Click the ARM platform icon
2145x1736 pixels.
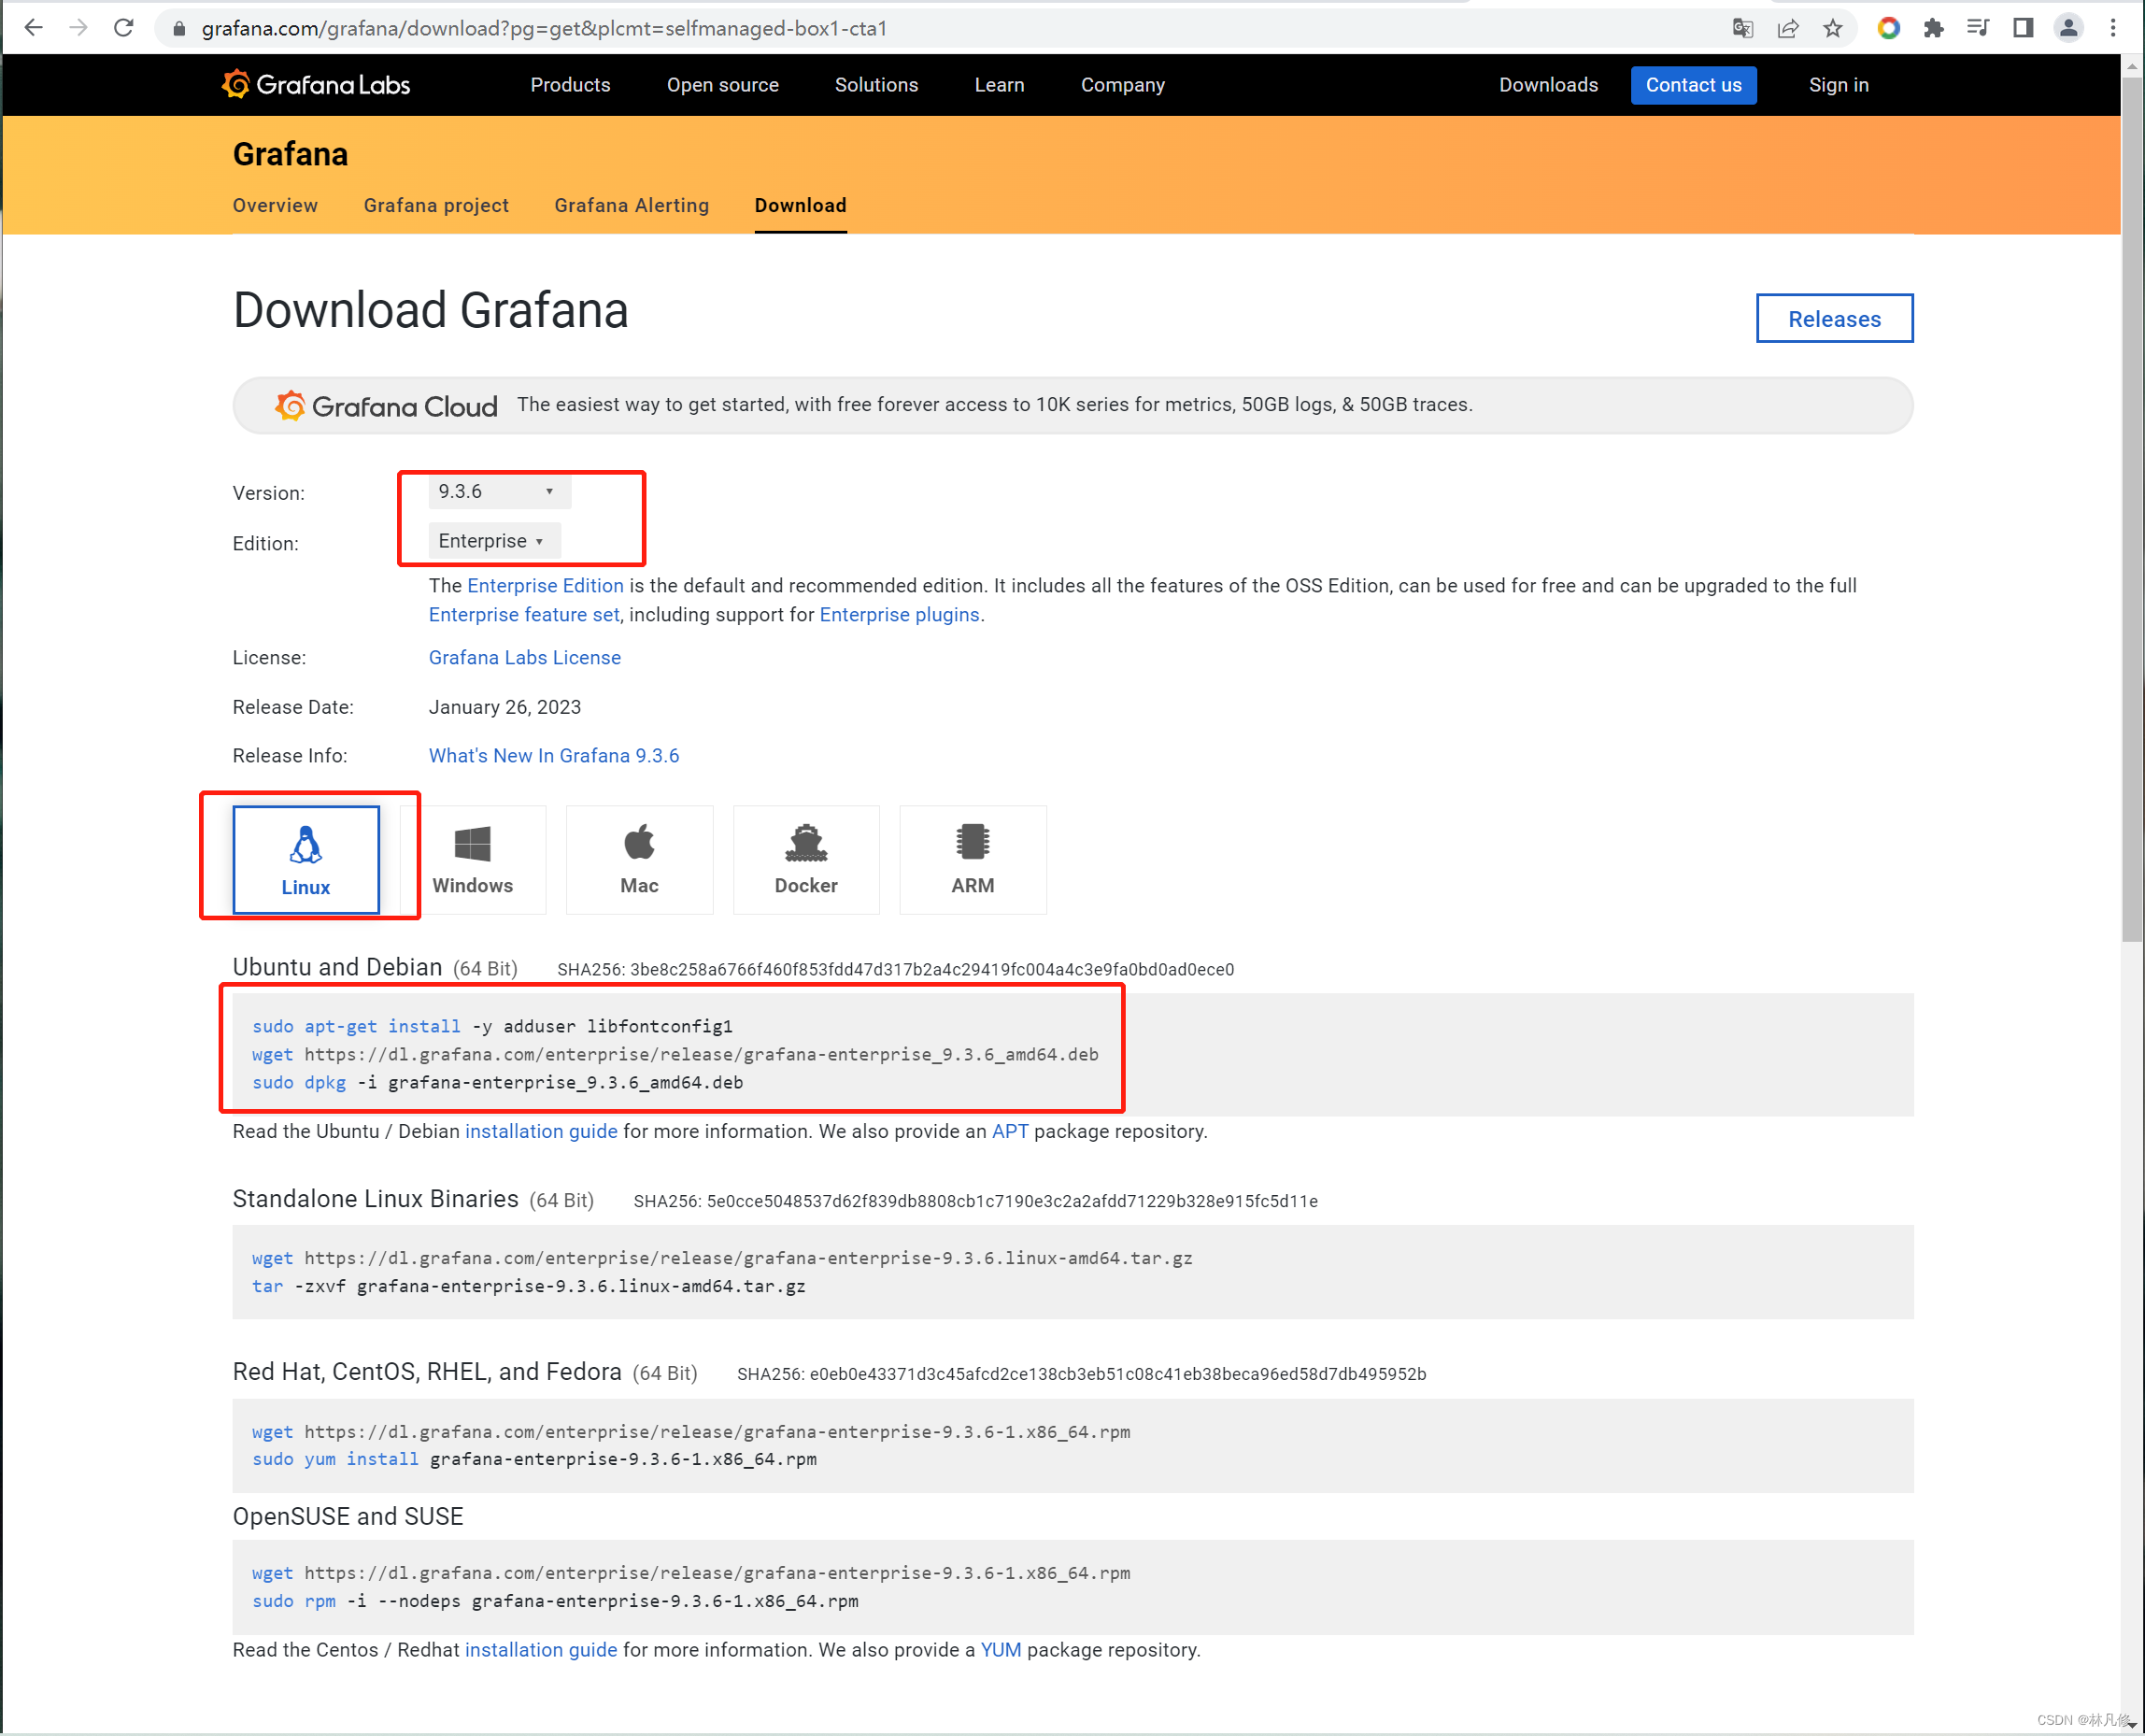[x=973, y=860]
